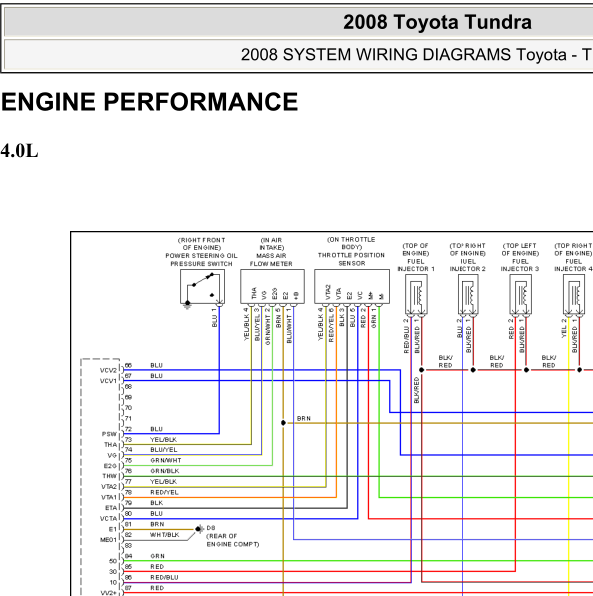
Task: Click the VCTA signal name
Action: pyautogui.click(x=108, y=518)
